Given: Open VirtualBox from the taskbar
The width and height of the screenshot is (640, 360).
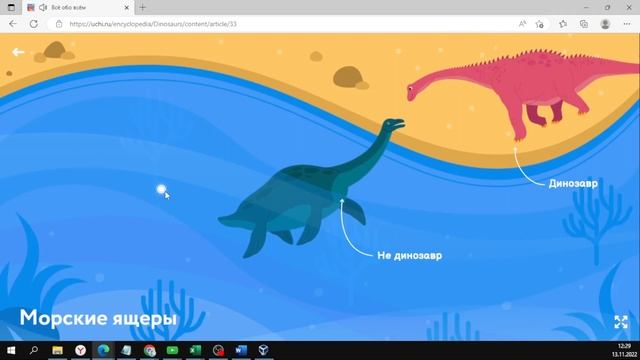Looking at the screenshot, I should 264,350.
